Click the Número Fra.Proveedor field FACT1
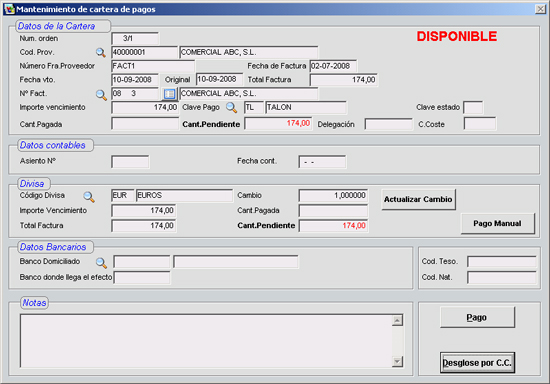Screen dimensions: 550x384 point(153,66)
